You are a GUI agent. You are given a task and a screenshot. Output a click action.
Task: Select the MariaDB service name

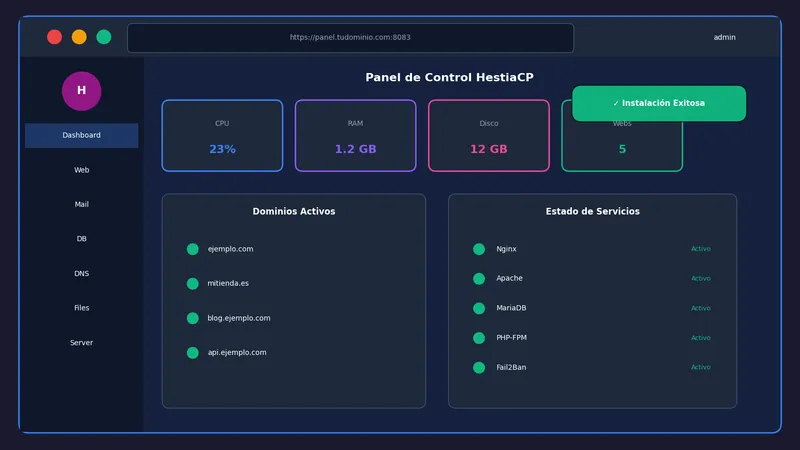coord(511,308)
